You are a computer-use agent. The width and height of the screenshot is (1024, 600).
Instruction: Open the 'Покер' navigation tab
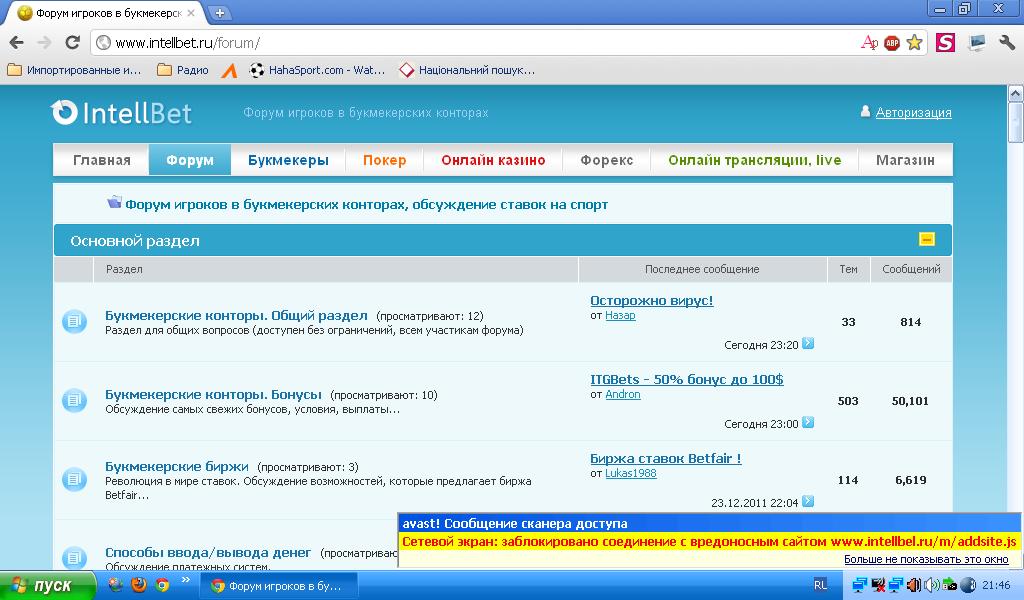385,160
